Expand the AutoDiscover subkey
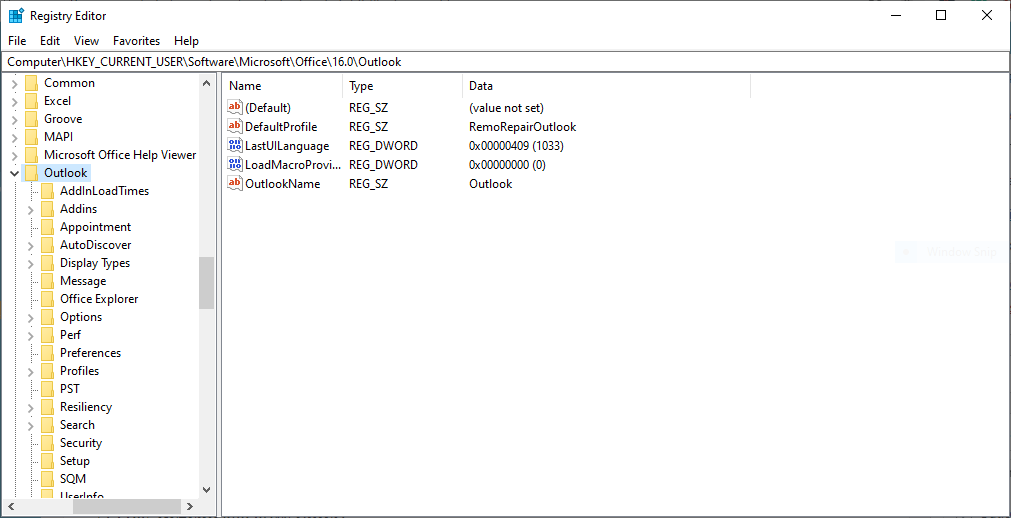 coord(30,246)
